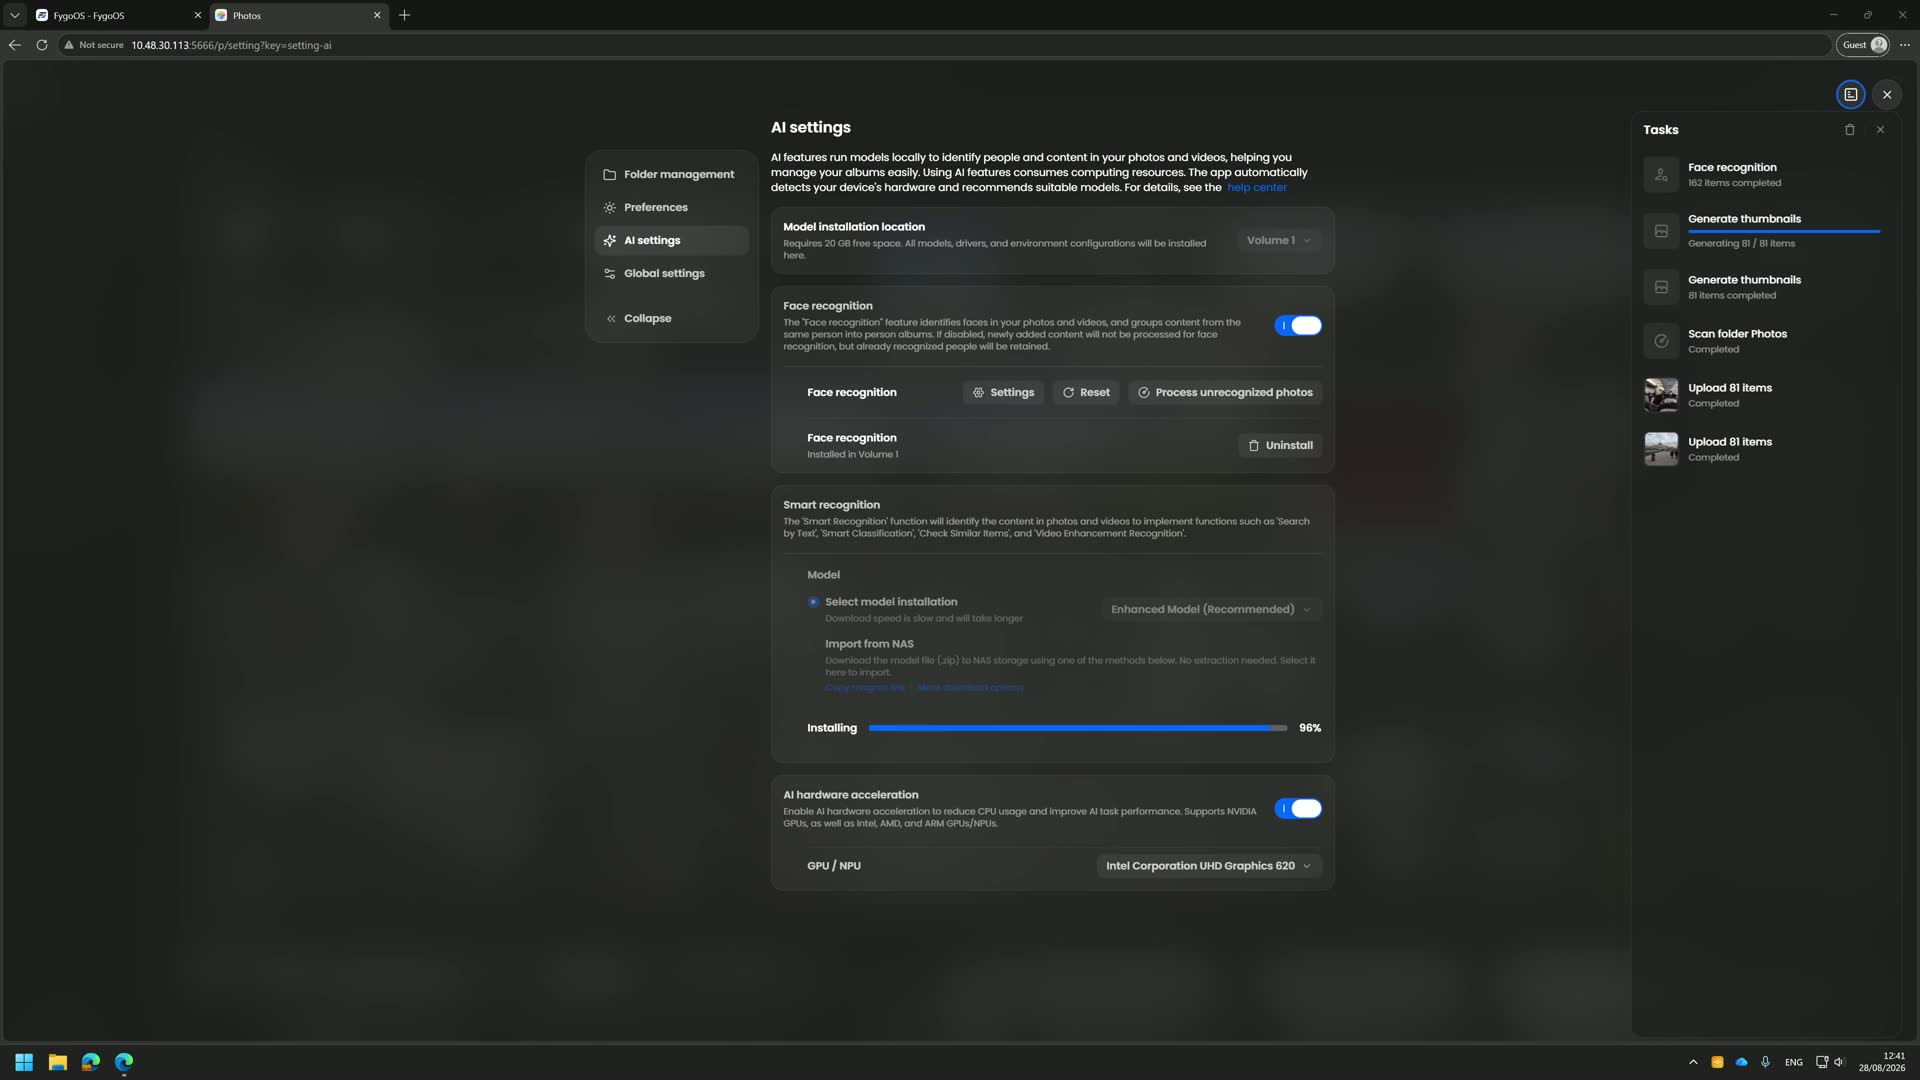Click the Installing progress bar
Image resolution: width=1920 pixels, height=1080 pixels.
(1078, 728)
